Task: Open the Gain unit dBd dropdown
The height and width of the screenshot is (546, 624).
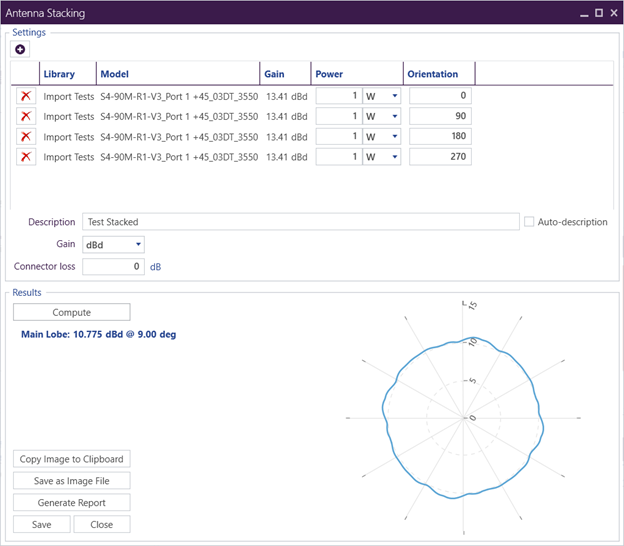Action: pyautogui.click(x=113, y=244)
